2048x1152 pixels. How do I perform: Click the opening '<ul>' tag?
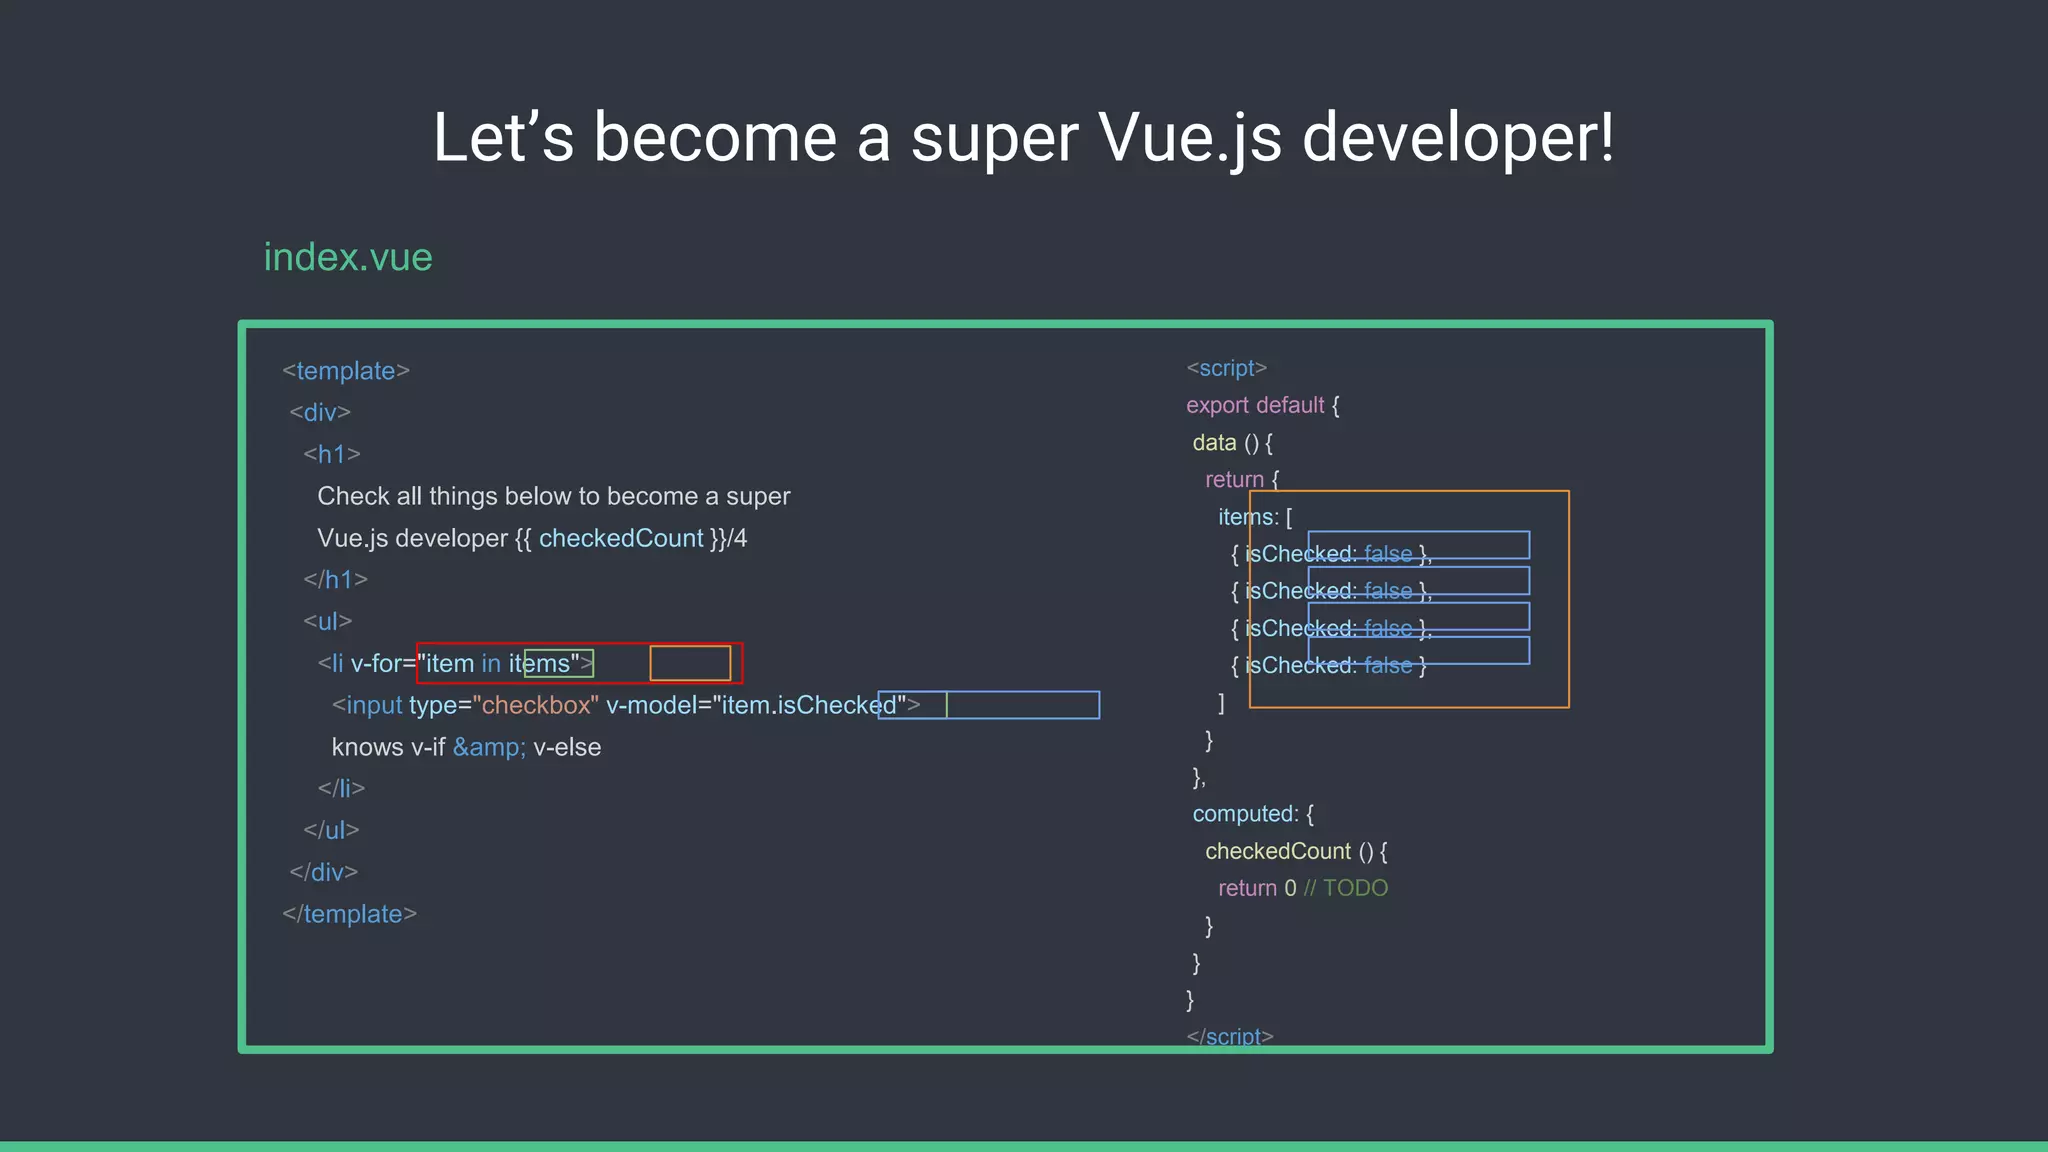[328, 621]
